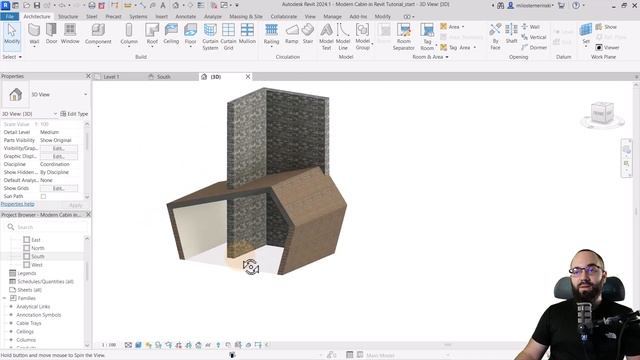Close the {3D} view tab

tap(248, 77)
